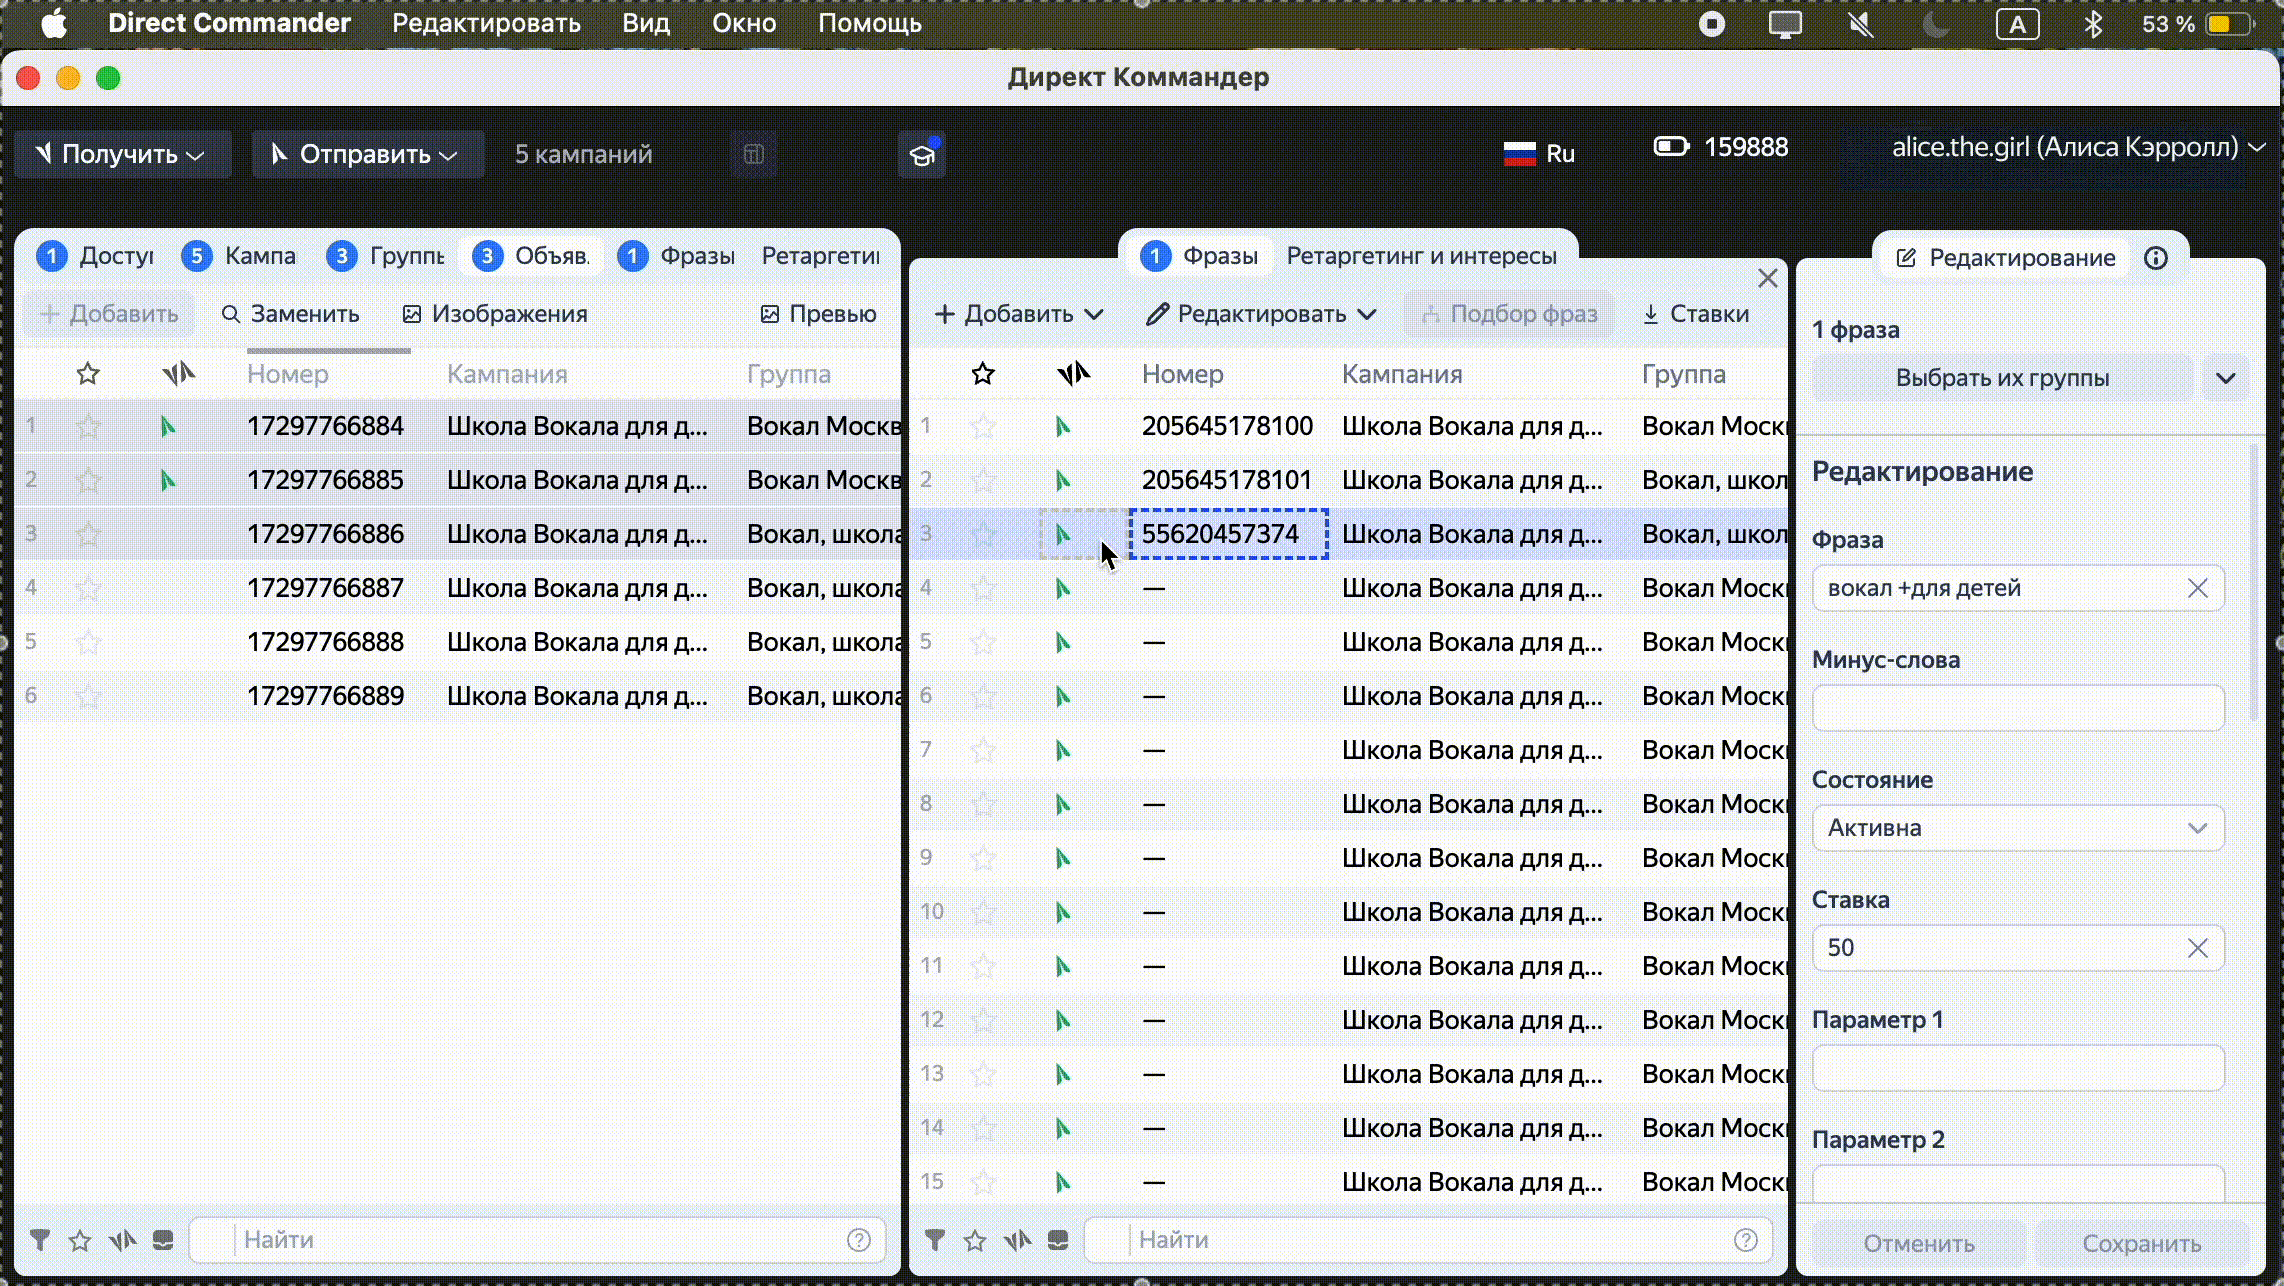The width and height of the screenshot is (2284, 1286).
Task: Toggle favorite star on phrase row 1
Action: click(983, 427)
